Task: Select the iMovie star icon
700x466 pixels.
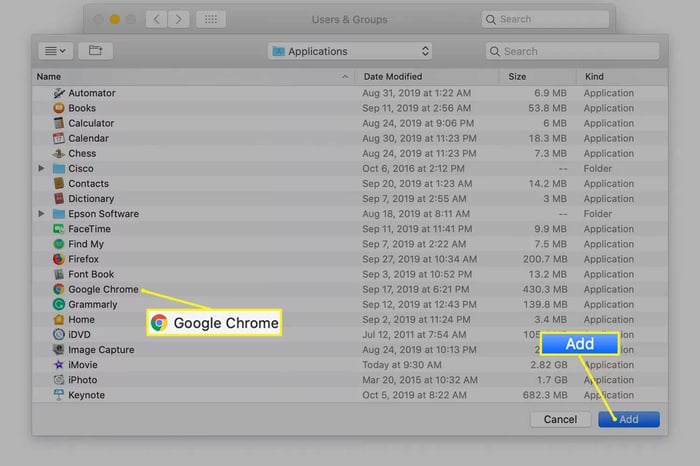Action: 59,365
